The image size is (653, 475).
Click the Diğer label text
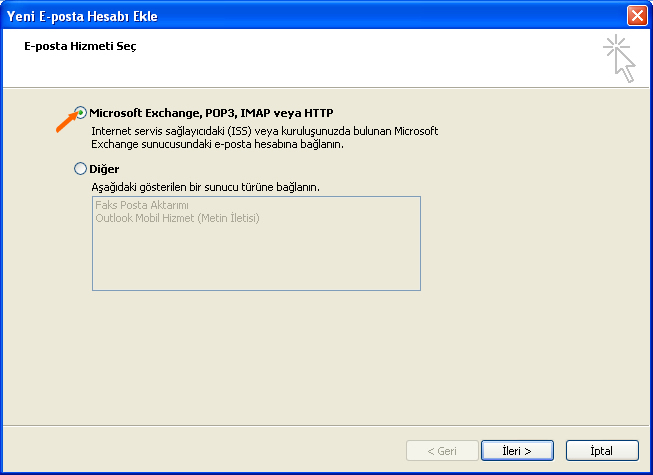104,169
